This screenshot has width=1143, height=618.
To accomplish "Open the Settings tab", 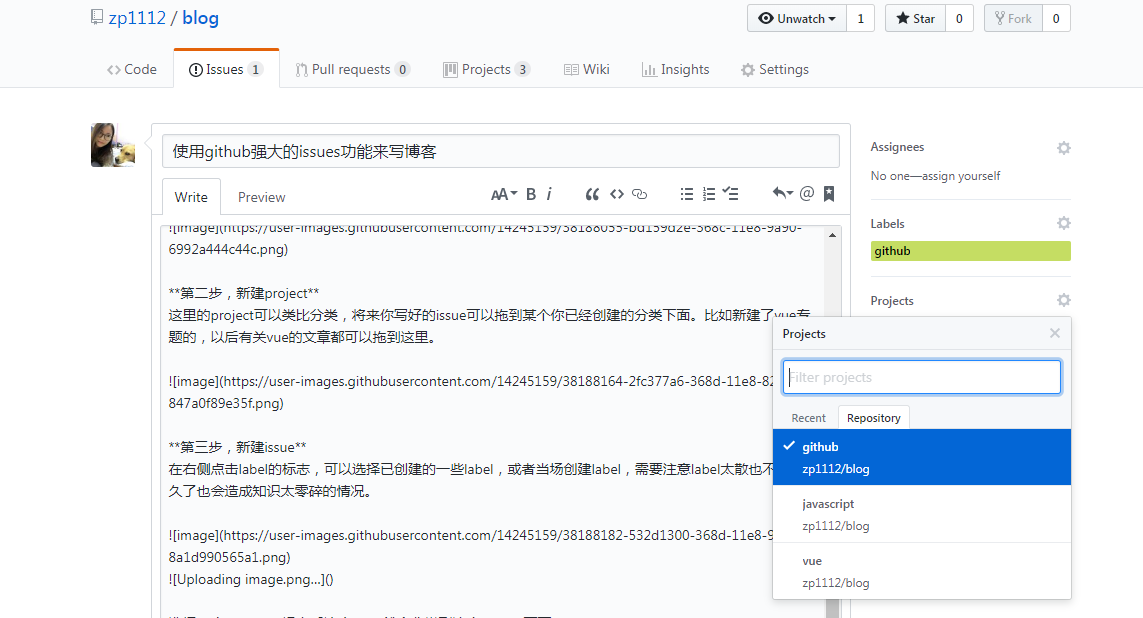I will 775,69.
